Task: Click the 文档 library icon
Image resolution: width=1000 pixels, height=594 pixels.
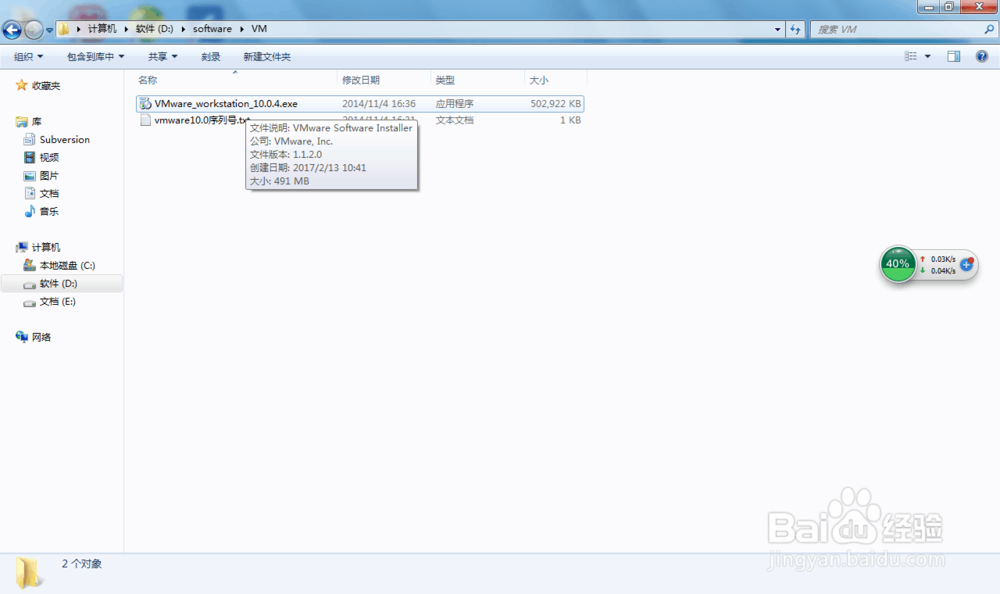Action: pyautogui.click(x=29, y=193)
